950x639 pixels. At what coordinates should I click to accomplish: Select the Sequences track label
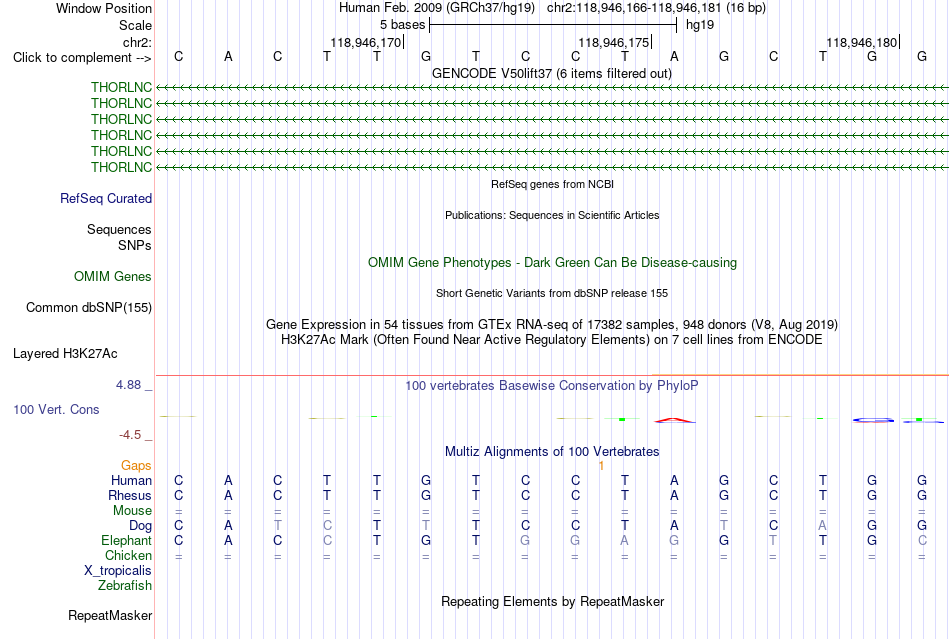[x=119, y=230]
